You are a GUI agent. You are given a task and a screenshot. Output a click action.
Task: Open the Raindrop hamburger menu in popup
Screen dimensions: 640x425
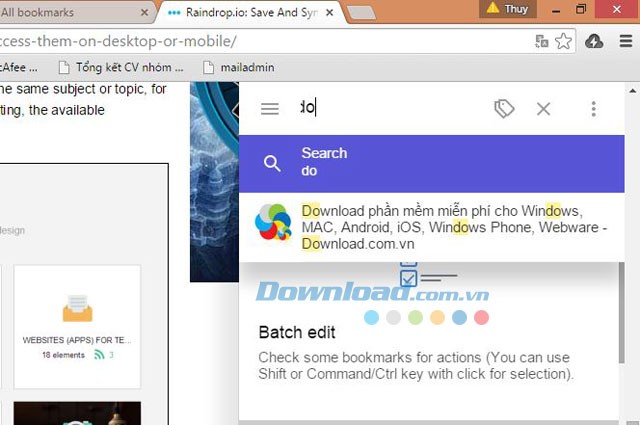(269, 109)
